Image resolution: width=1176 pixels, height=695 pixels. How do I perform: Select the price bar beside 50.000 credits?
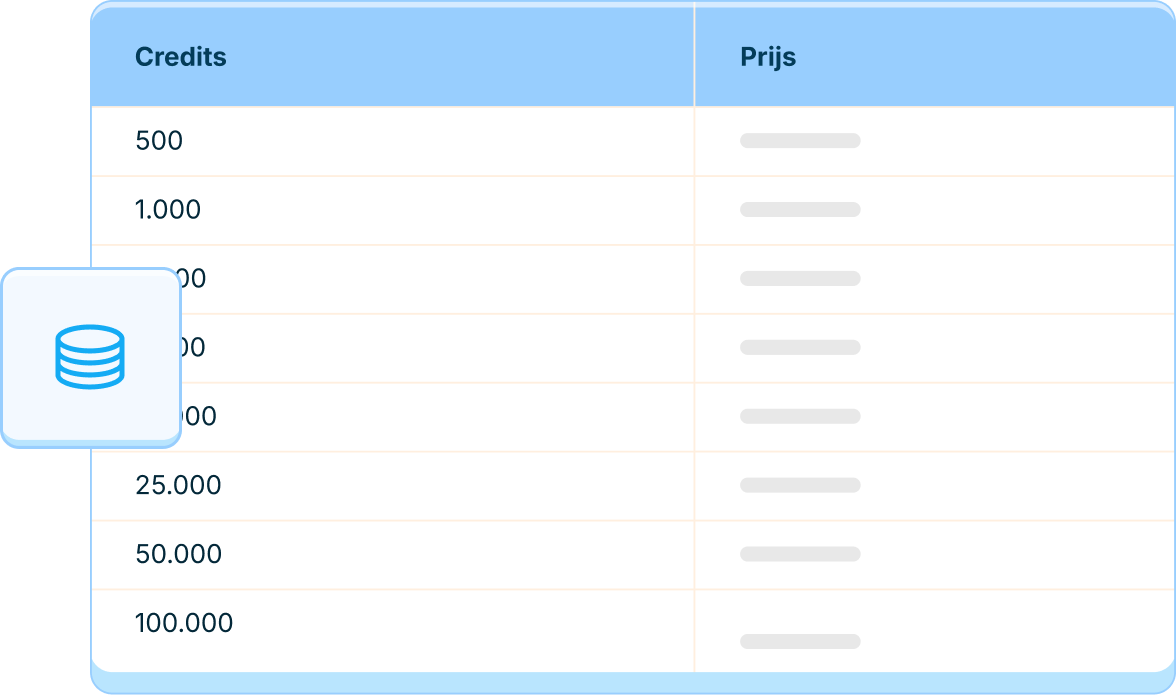(800, 554)
